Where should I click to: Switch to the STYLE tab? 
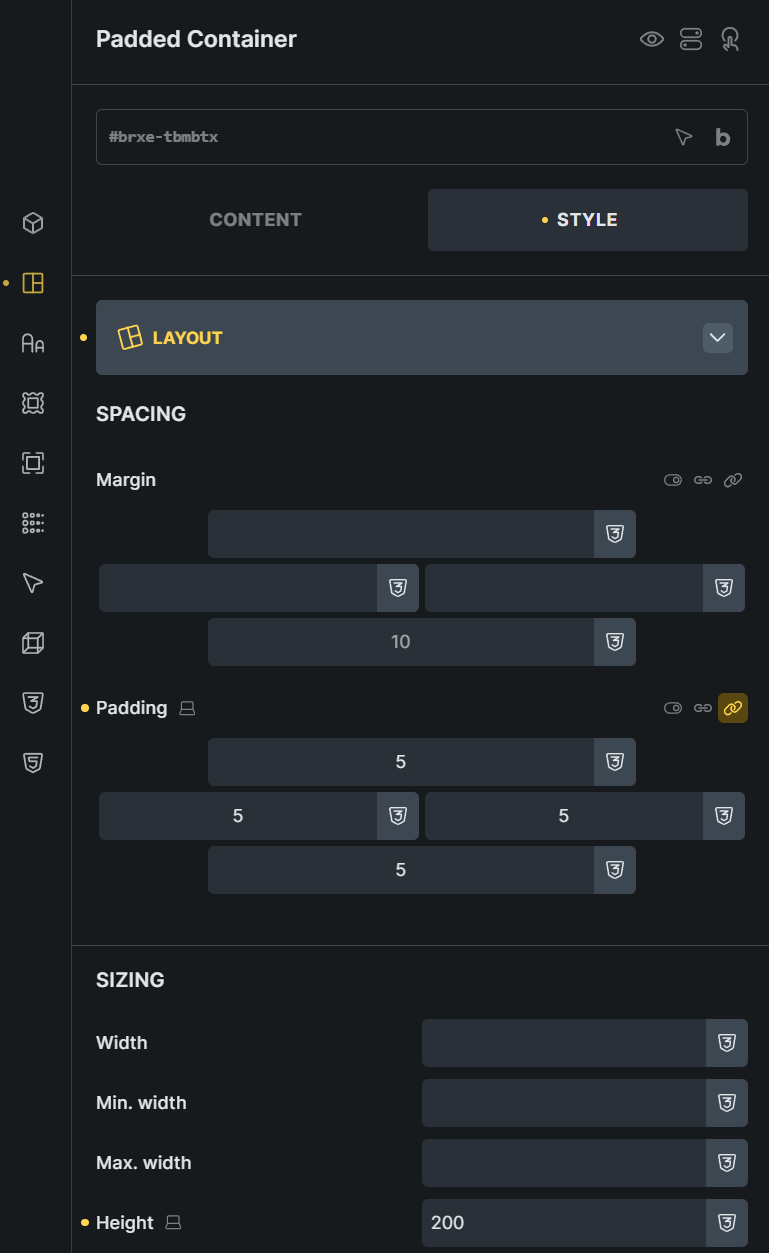[588, 220]
